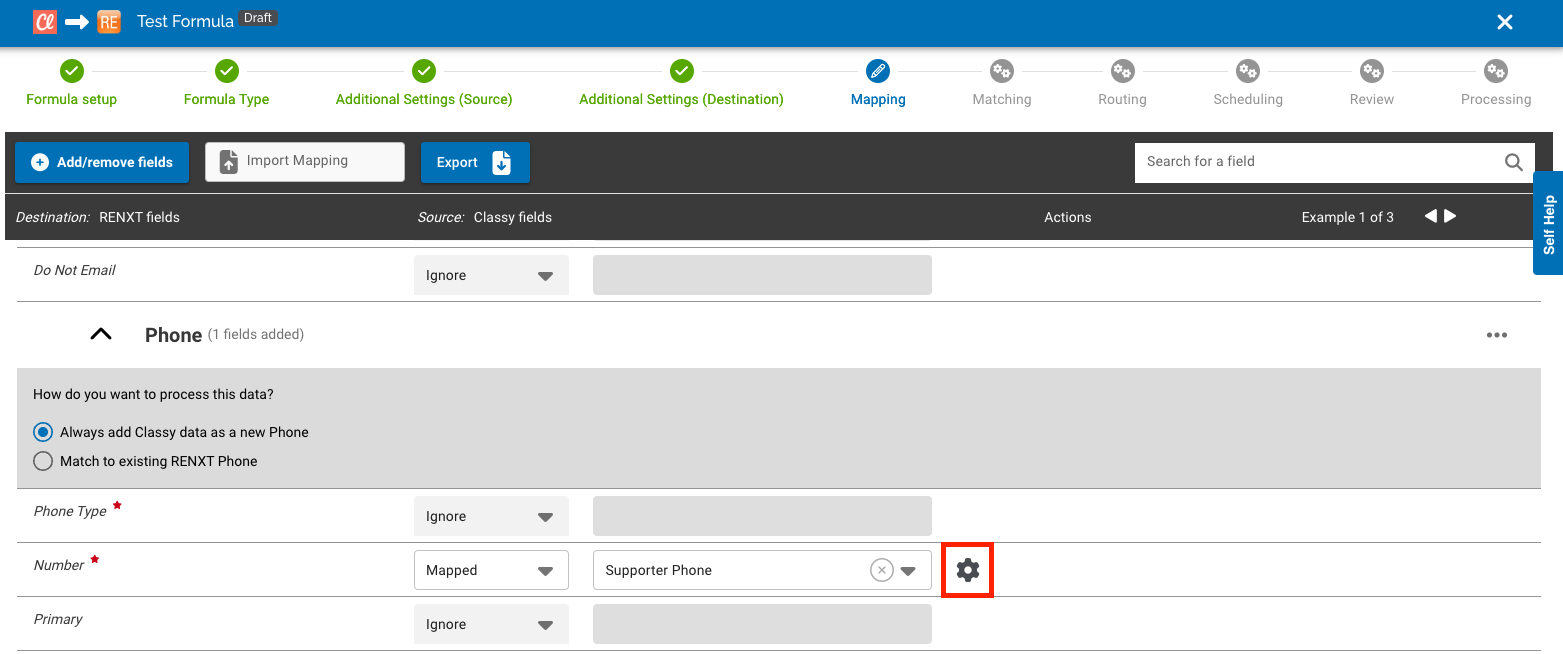Click the Classy app icon in header

pyautogui.click(x=44, y=20)
